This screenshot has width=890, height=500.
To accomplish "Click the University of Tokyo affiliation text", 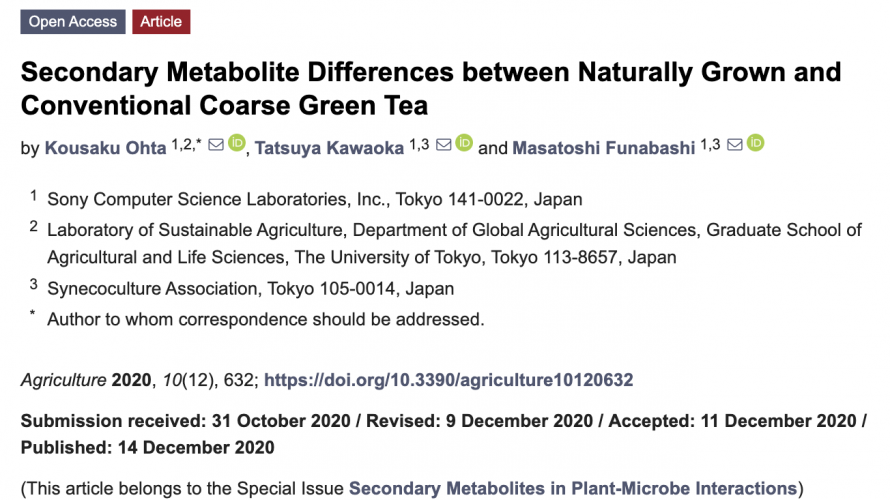I will (x=454, y=243).
